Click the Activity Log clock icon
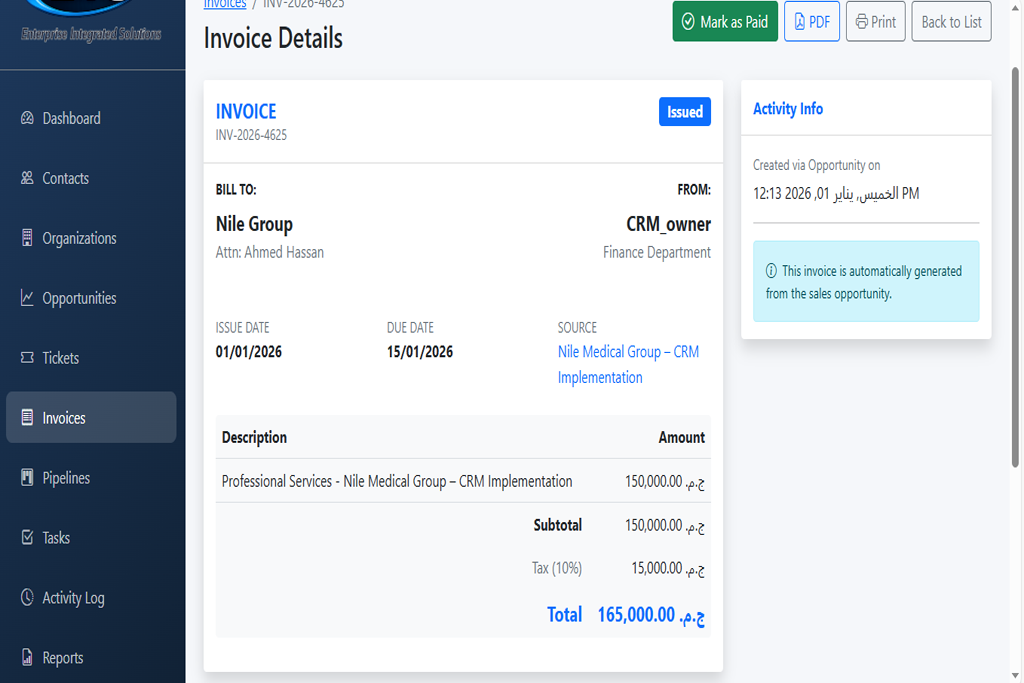Image resolution: width=1024 pixels, height=683 pixels. 25,598
